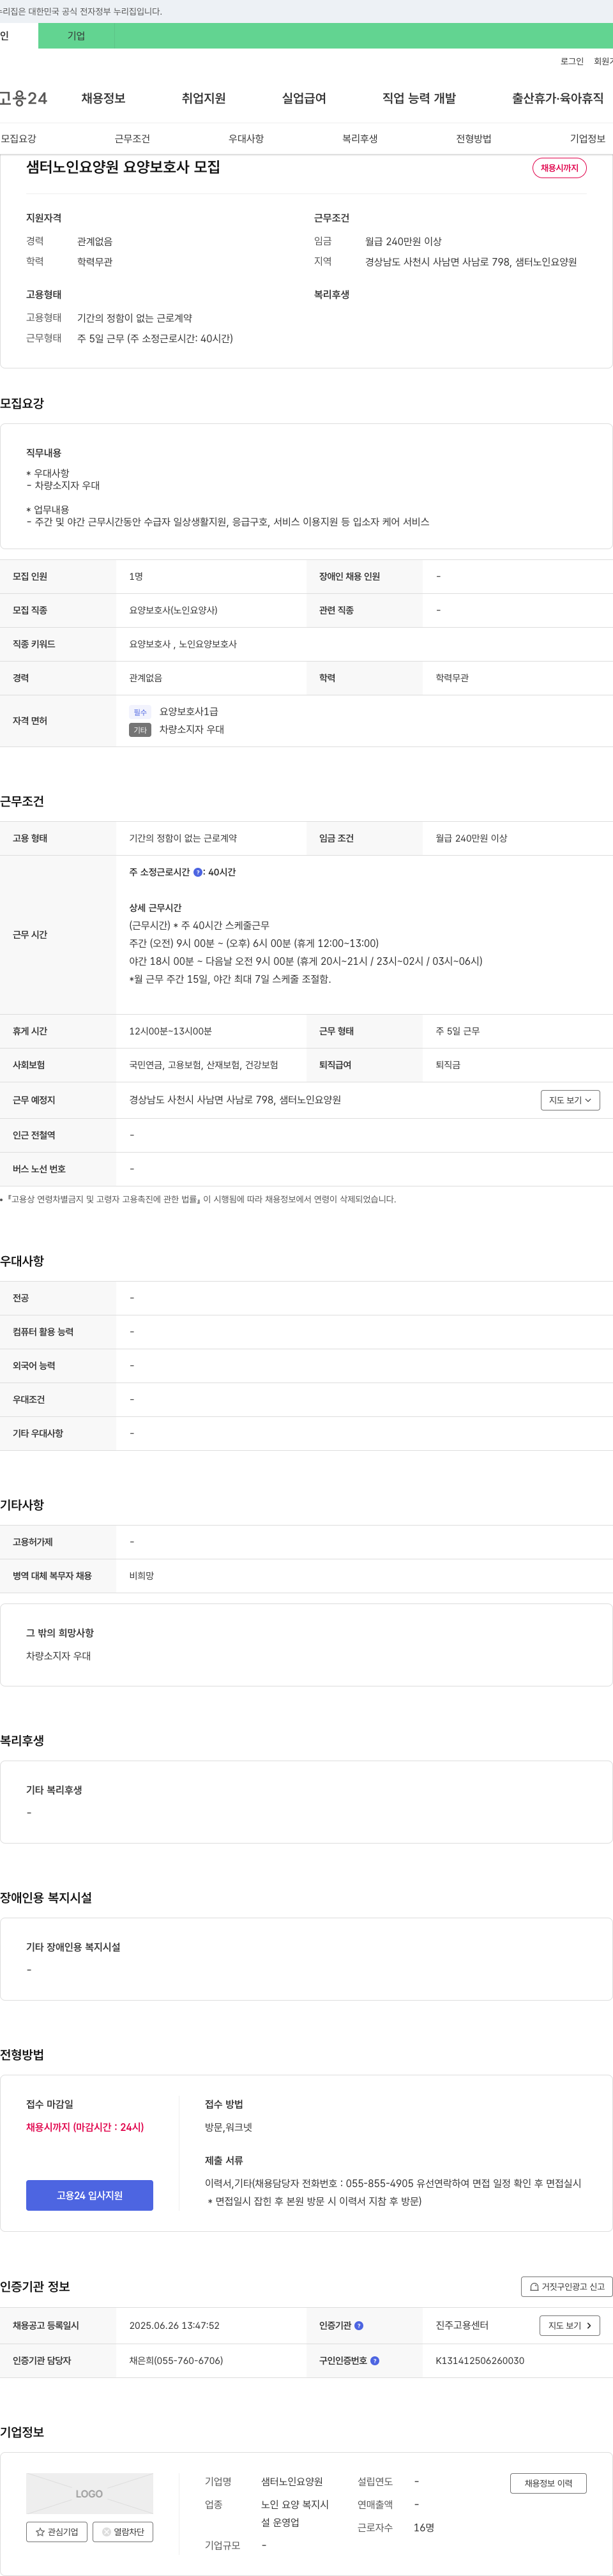Click the registration date 2025.06.26 13:47:52
This screenshot has height=2576, width=613.
(174, 2325)
